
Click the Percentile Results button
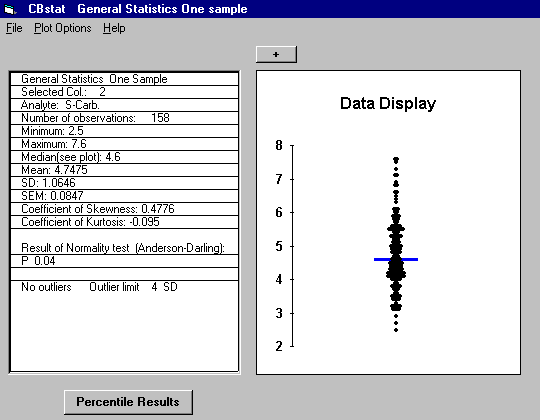(128, 402)
